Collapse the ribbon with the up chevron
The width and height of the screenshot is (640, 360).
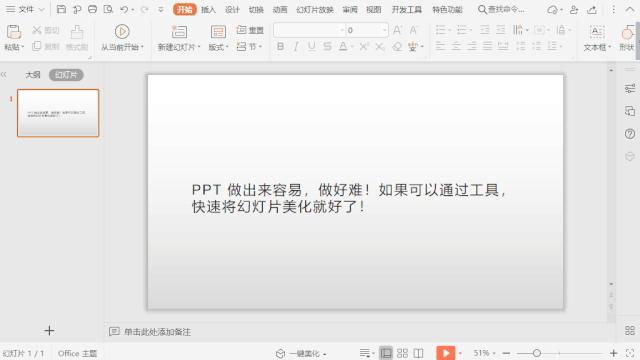coord(630,9)
